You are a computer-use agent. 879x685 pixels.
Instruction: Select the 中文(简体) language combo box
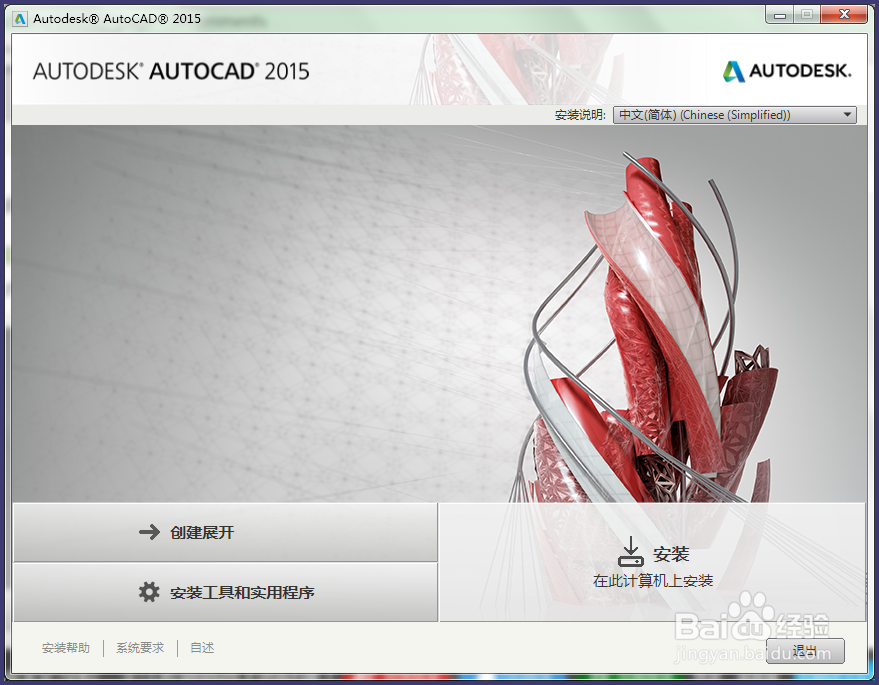click(735, 114)
